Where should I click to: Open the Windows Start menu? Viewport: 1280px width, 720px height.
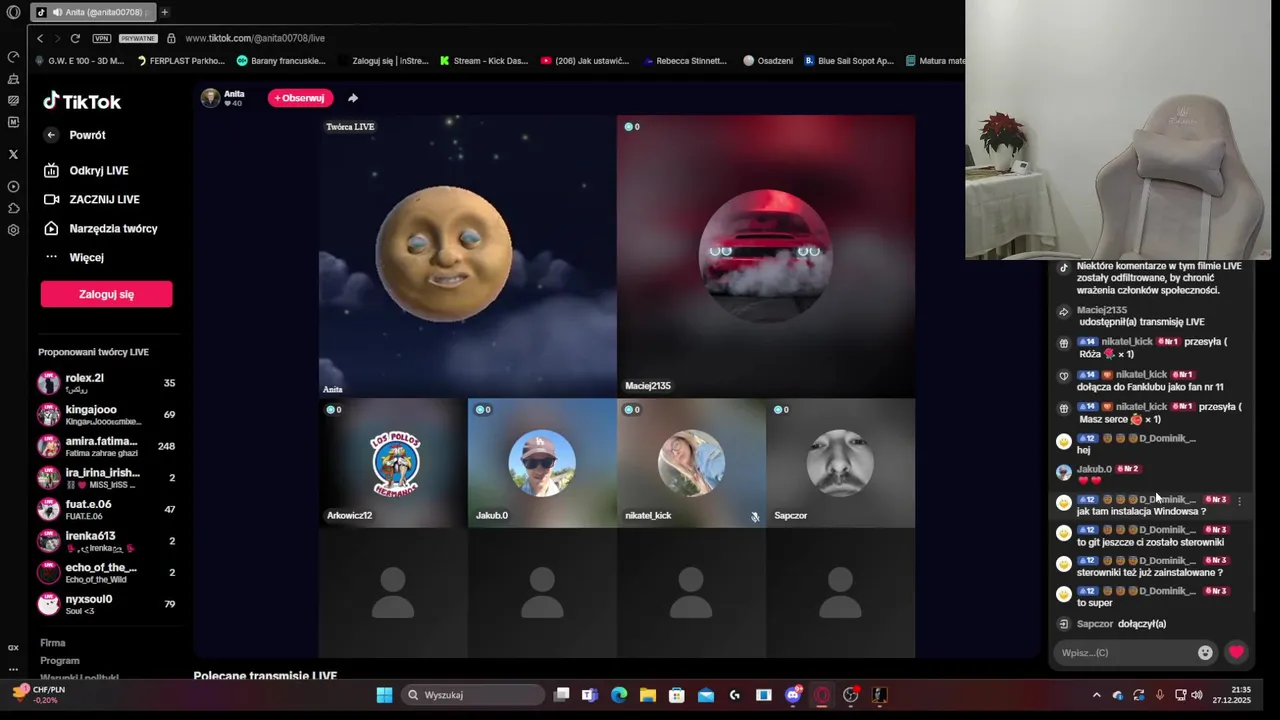click(x=384, y=695)
